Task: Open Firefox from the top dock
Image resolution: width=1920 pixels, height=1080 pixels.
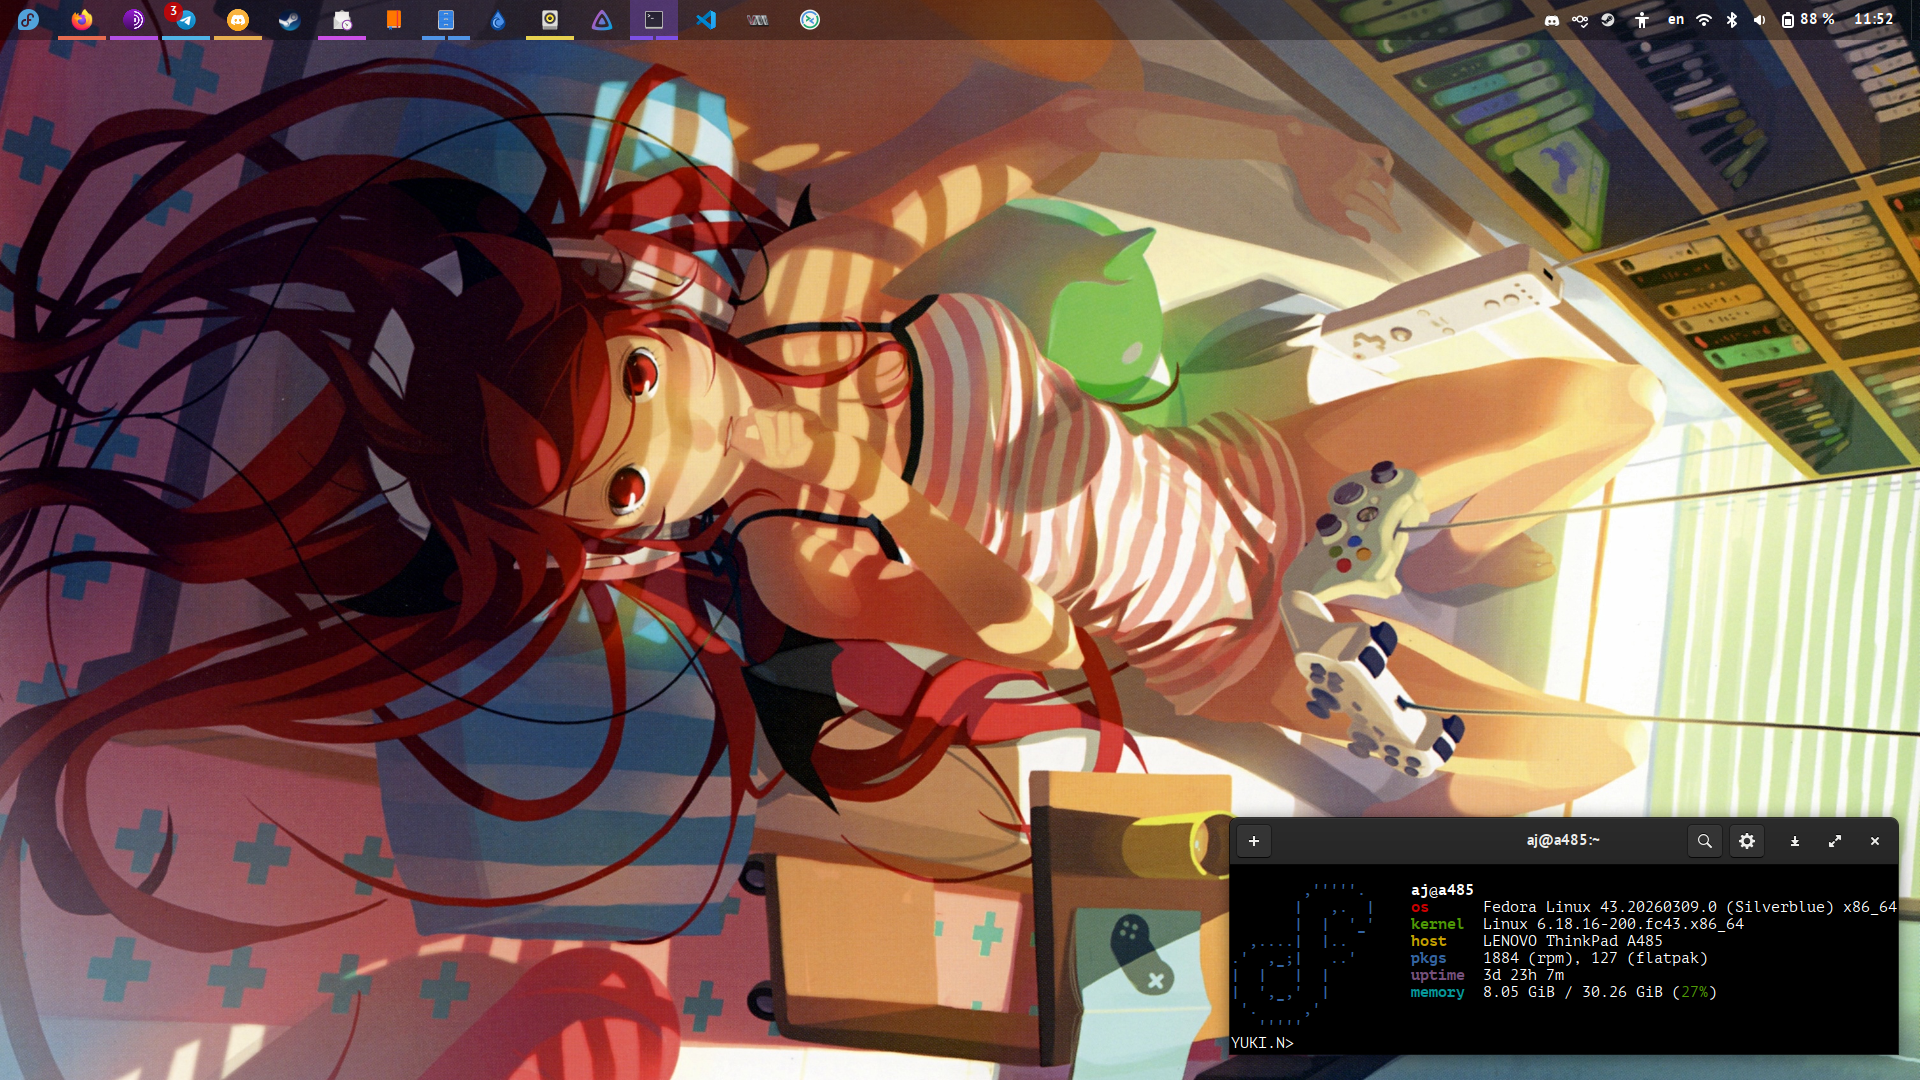Action: click(82, 20)
